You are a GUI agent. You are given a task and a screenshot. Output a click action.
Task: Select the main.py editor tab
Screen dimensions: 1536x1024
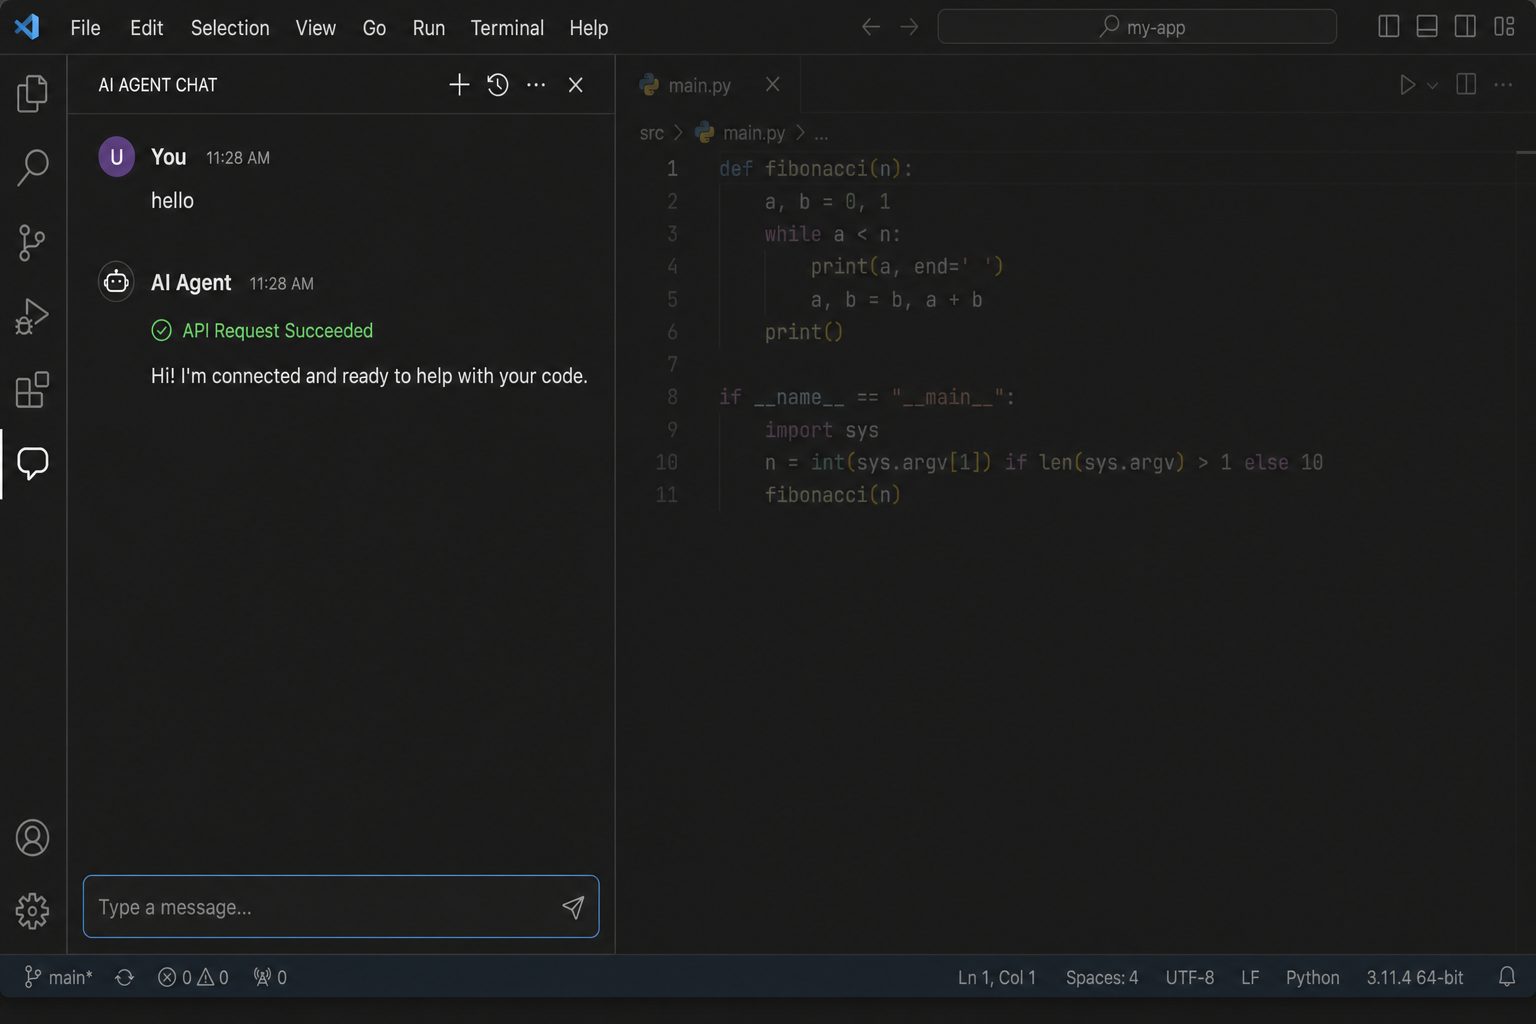709,85
